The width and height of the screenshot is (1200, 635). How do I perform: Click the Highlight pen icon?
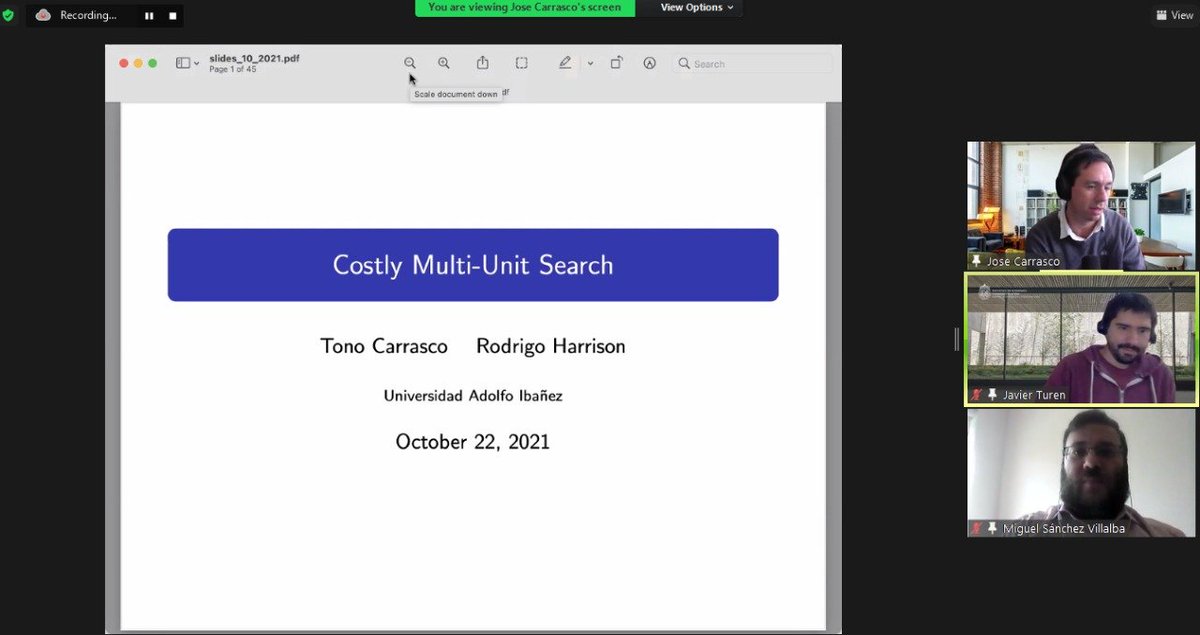[x=565, y=62]
